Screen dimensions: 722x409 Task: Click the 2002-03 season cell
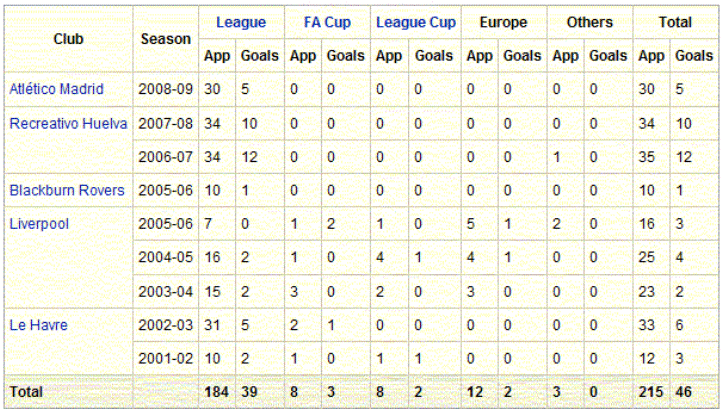[x=164, y=325]
